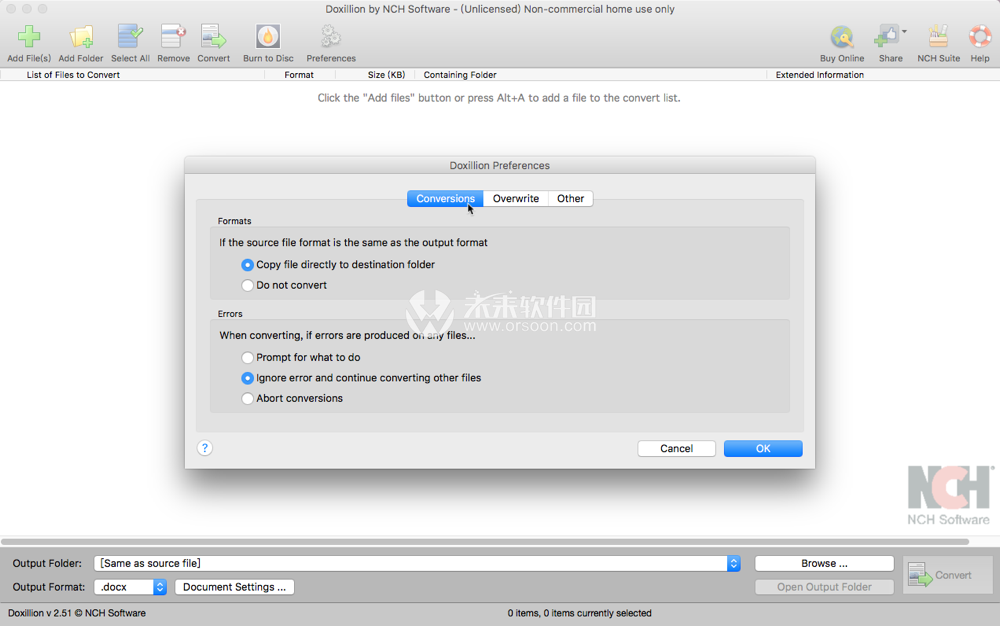Switch to the Overwrite tab
The image size is (1000, 626).
515,198
